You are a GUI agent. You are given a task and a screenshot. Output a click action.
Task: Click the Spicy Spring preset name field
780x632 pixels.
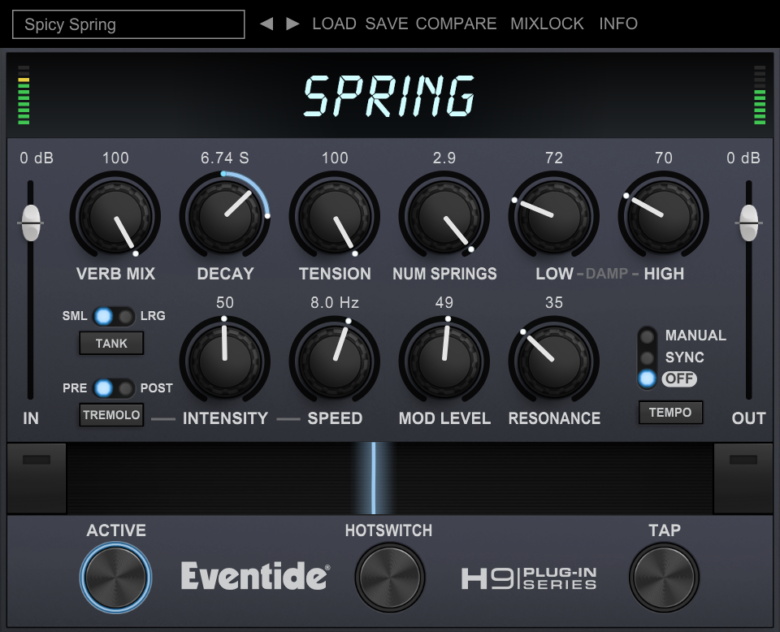coord(128,24)
